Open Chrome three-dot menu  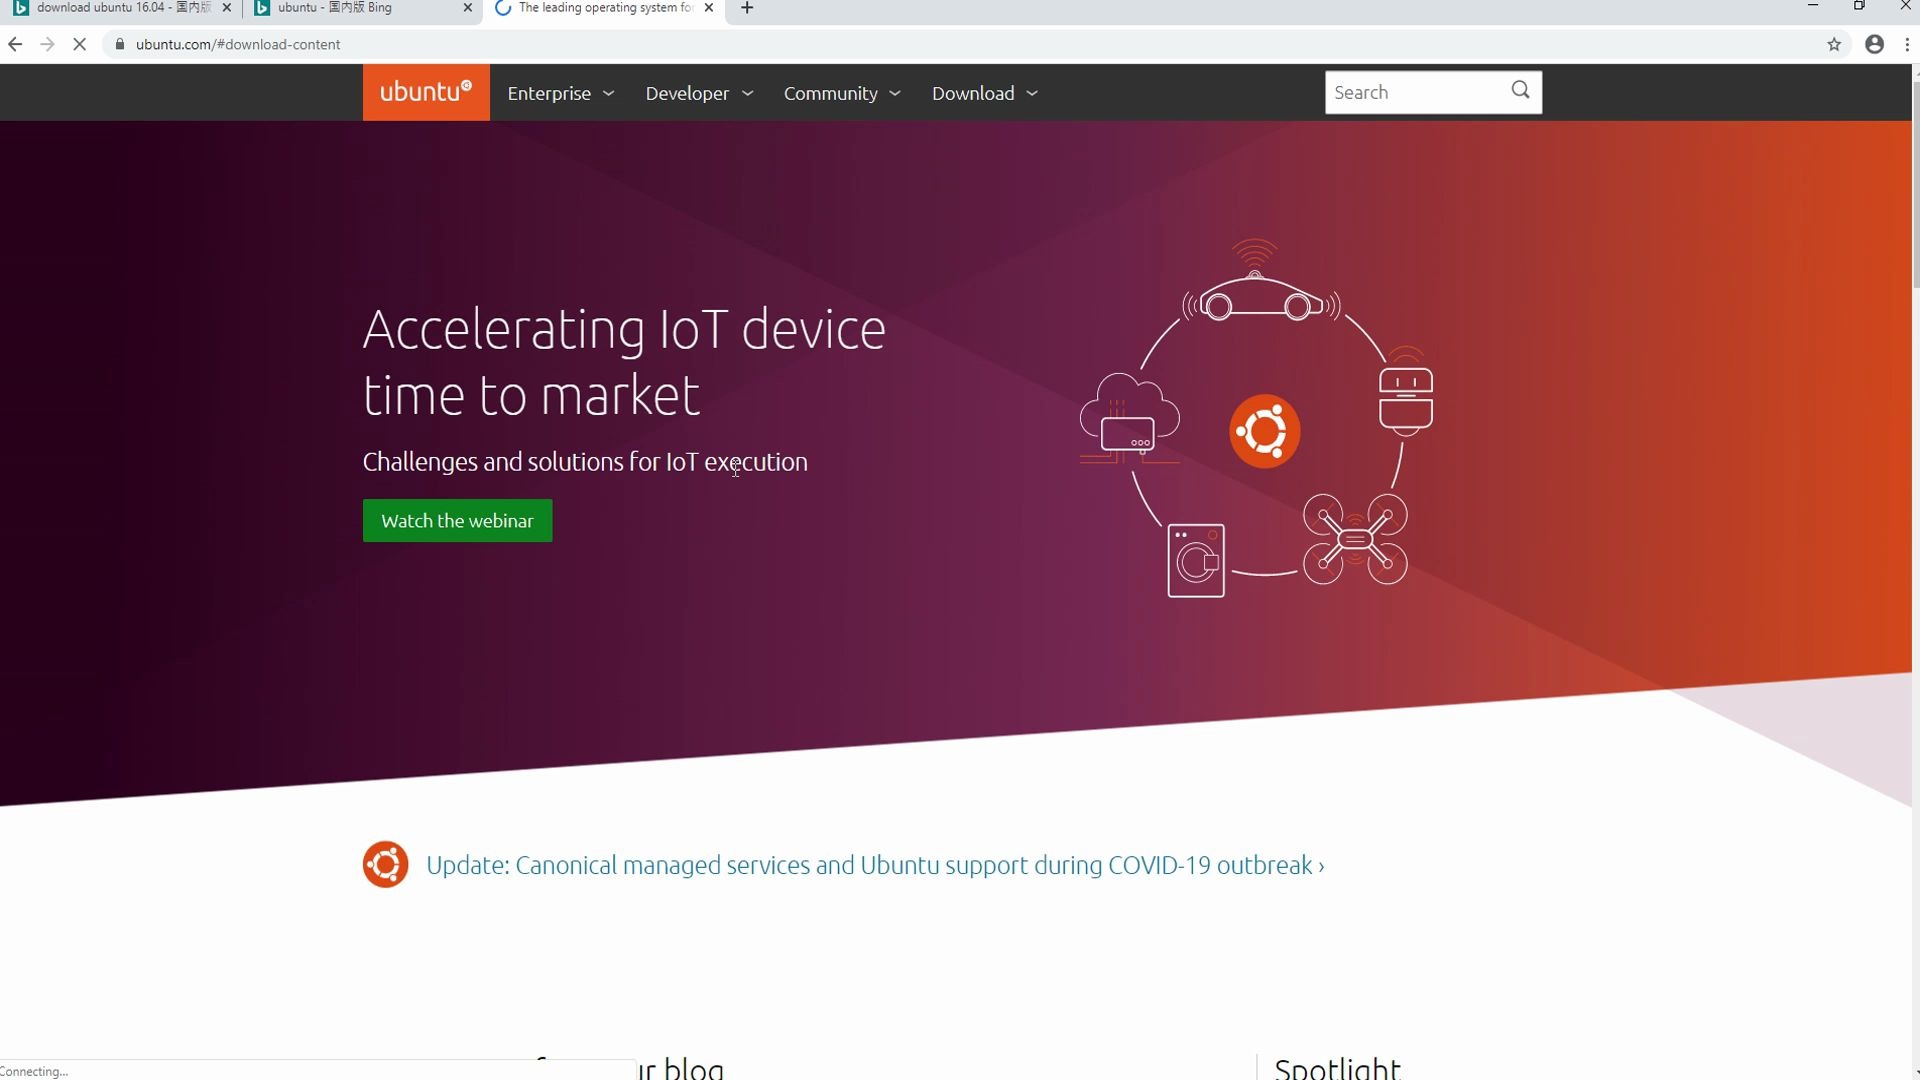(x=1908, y=44)
